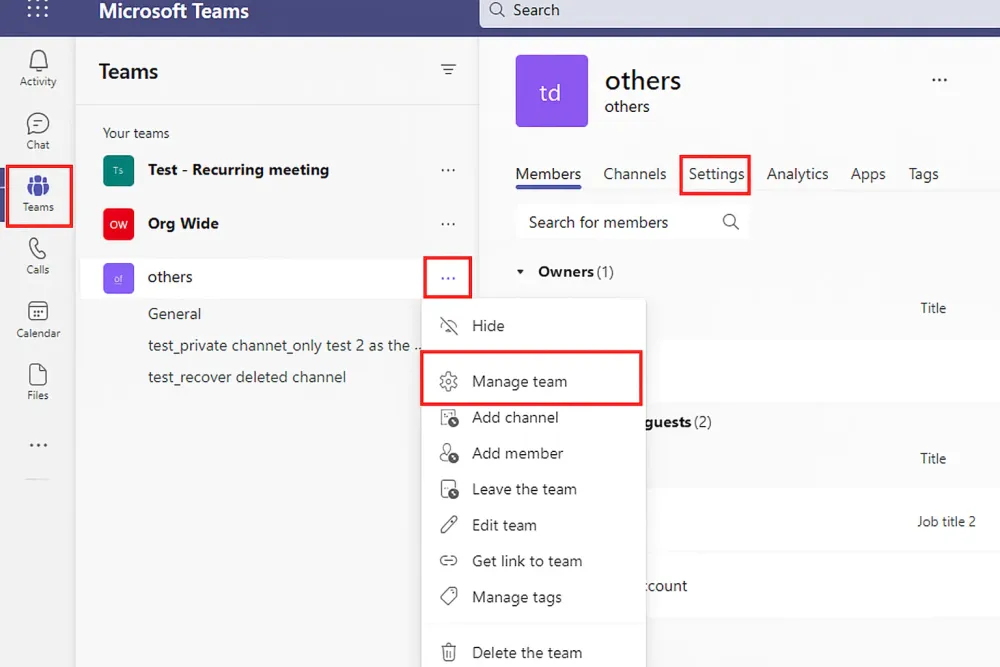Click the filter icon in Teams panel

pos(448,70)
